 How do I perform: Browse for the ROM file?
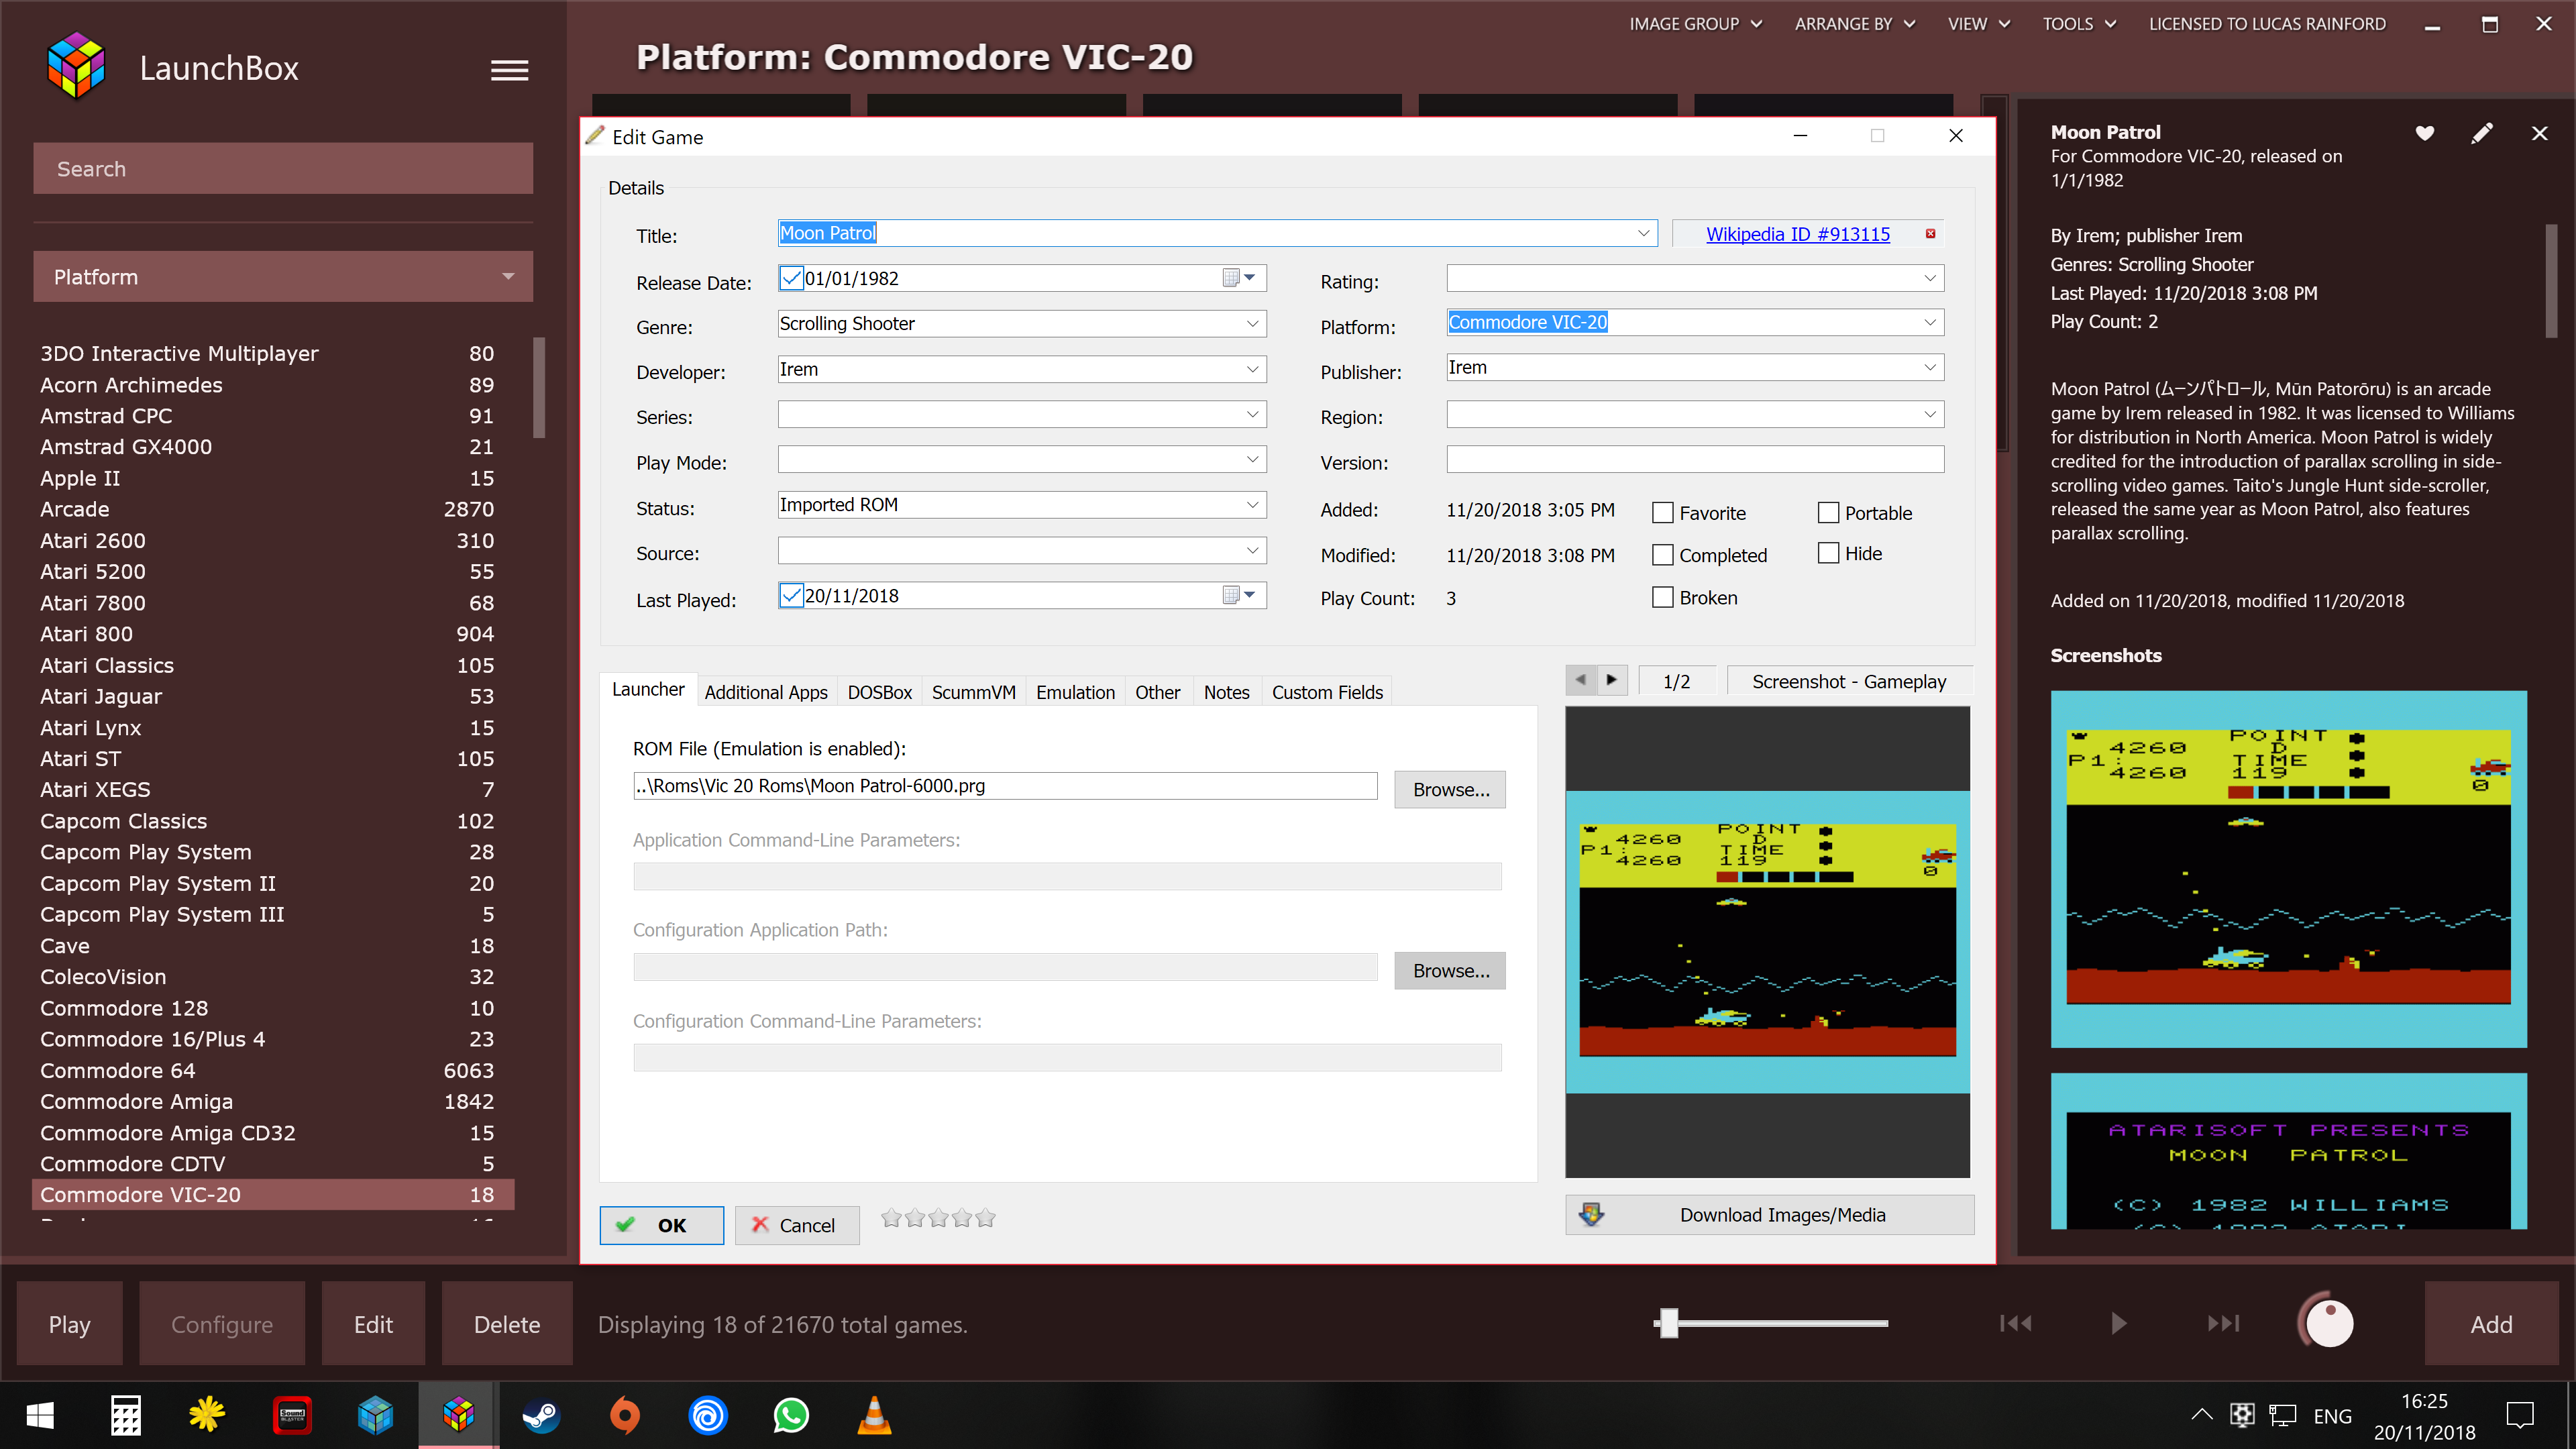[1450, 789]
